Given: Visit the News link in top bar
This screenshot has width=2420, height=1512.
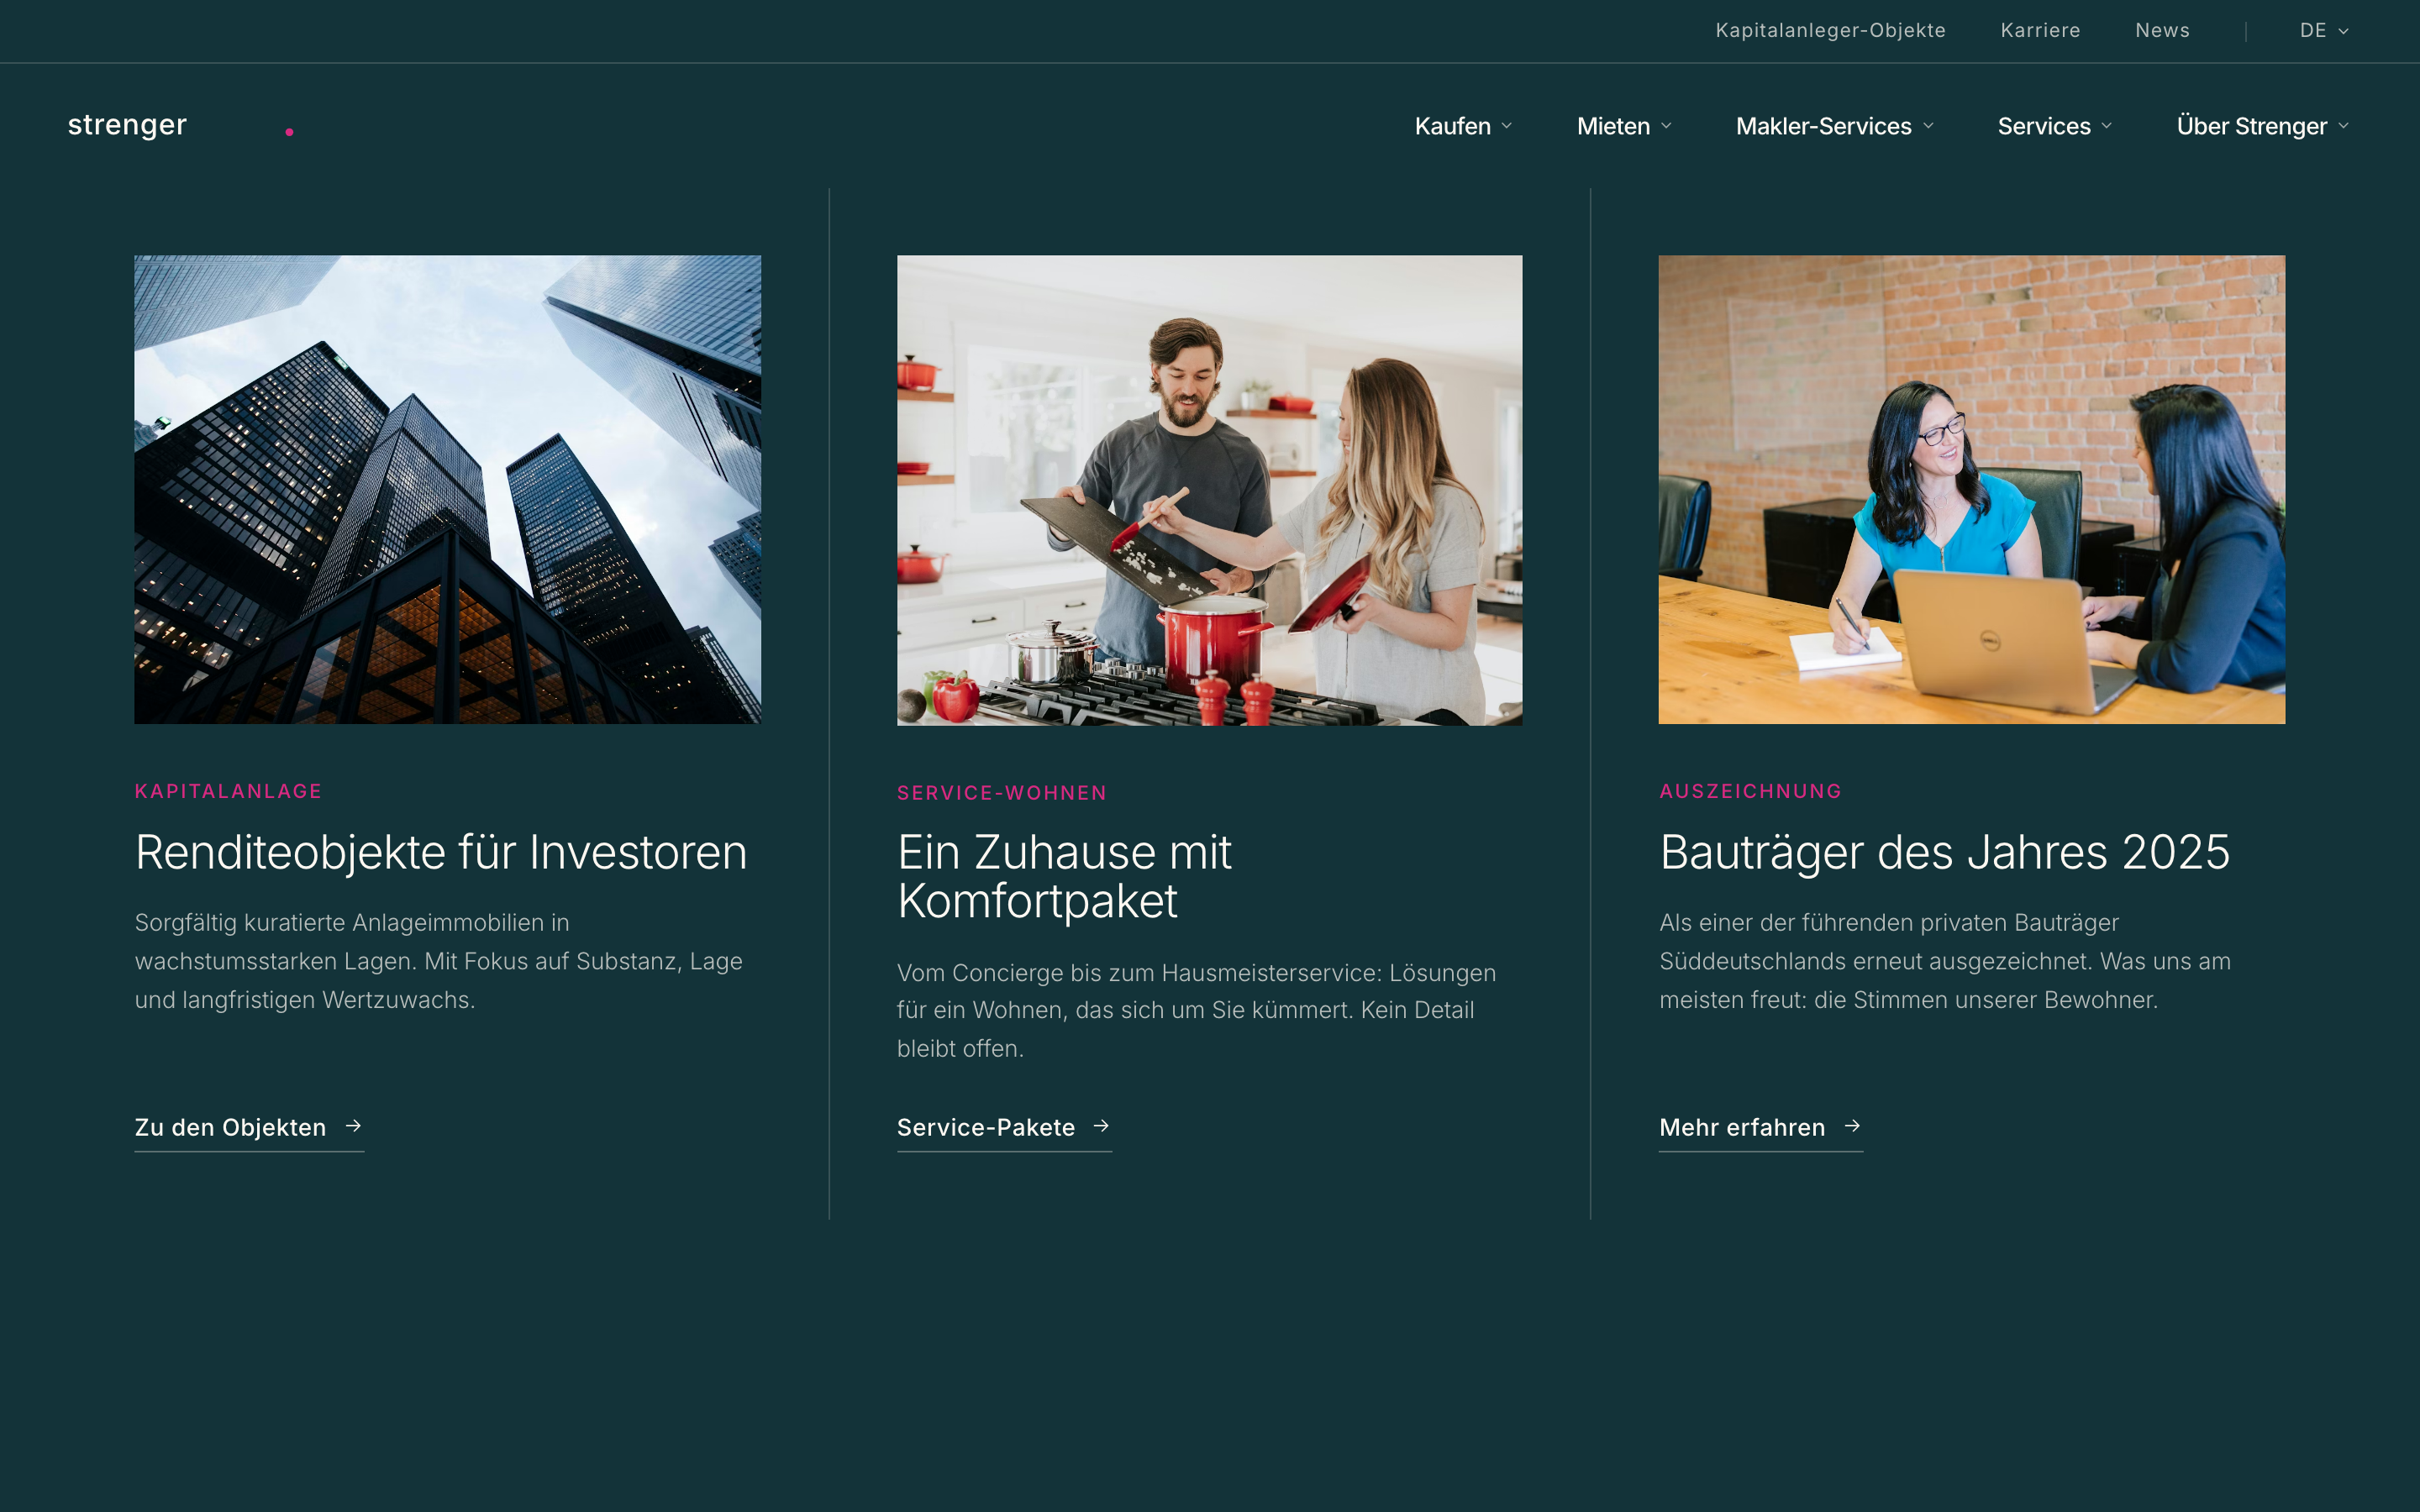Looking at the screenshot, I should (2162, 31).
